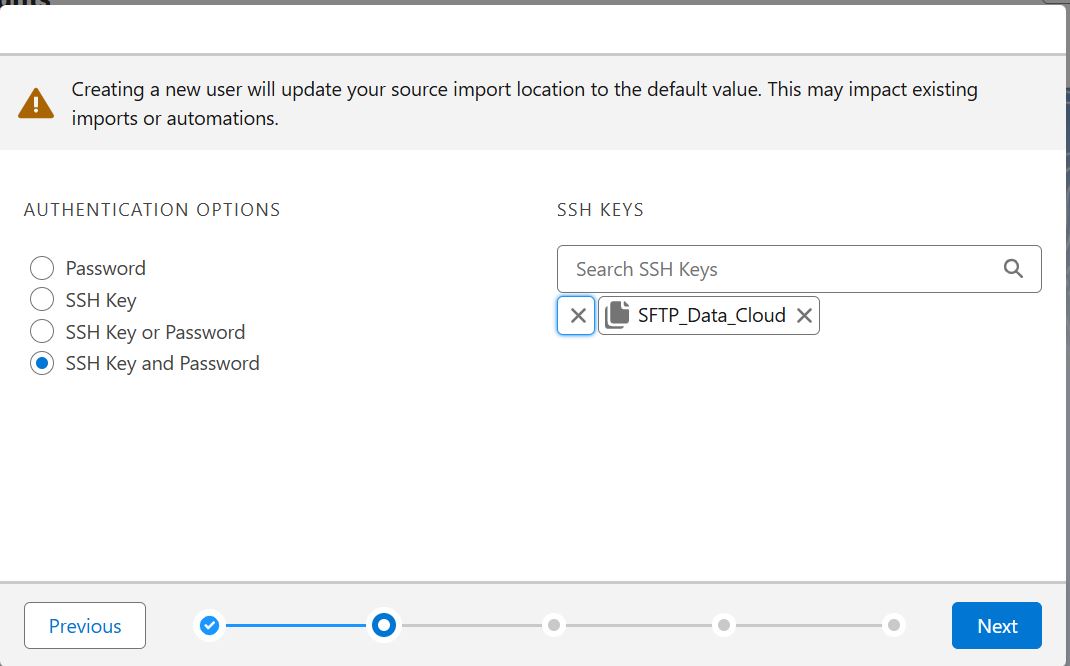1070x666 pixels.
Task: Click the SSH KEYS section header
Action: tap(600, 210)
